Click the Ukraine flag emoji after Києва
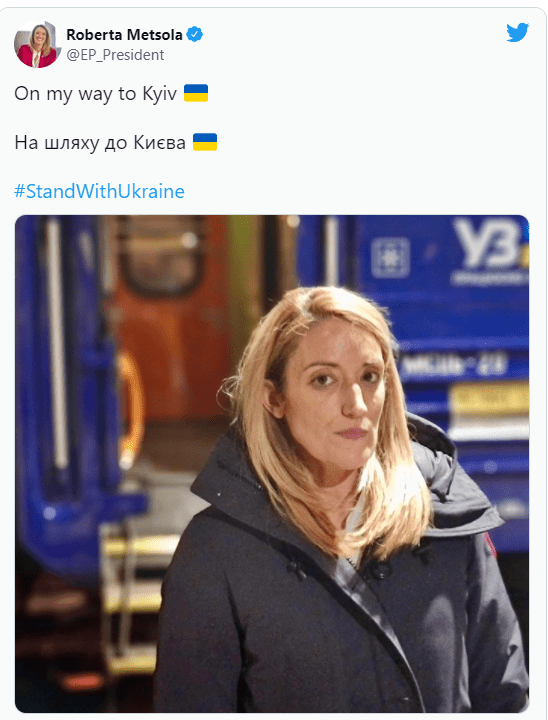The image size is (548, 720). pyautogui.click(x=205, y=142)
